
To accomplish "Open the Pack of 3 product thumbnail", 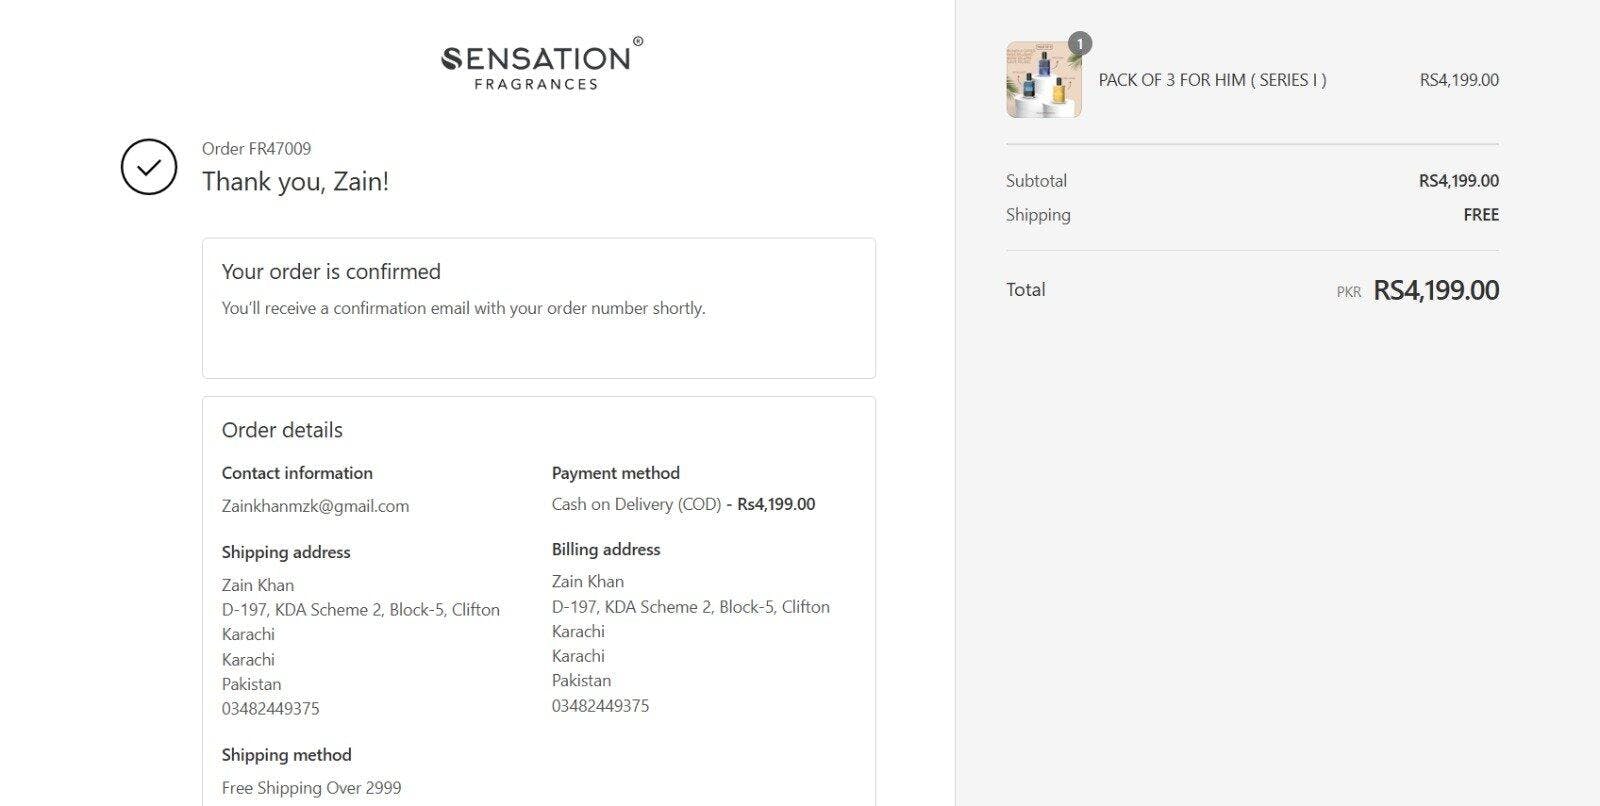I will 1043,80.
